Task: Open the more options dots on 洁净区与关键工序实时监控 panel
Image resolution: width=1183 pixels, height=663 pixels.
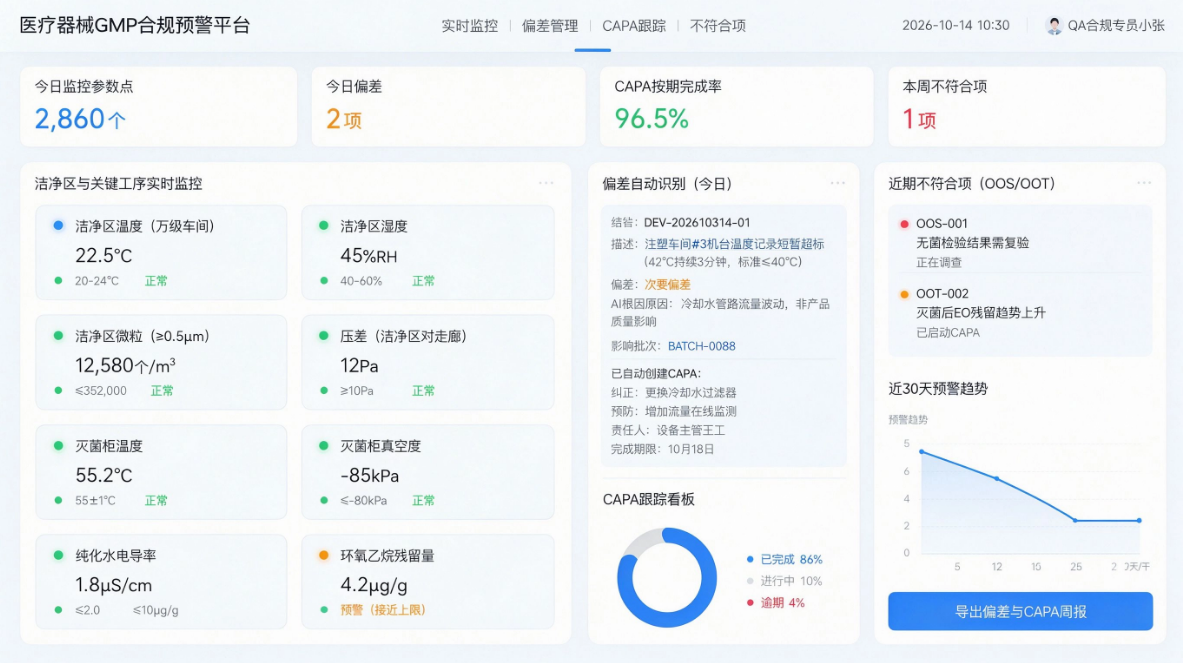Action: [x=546, y=183]
